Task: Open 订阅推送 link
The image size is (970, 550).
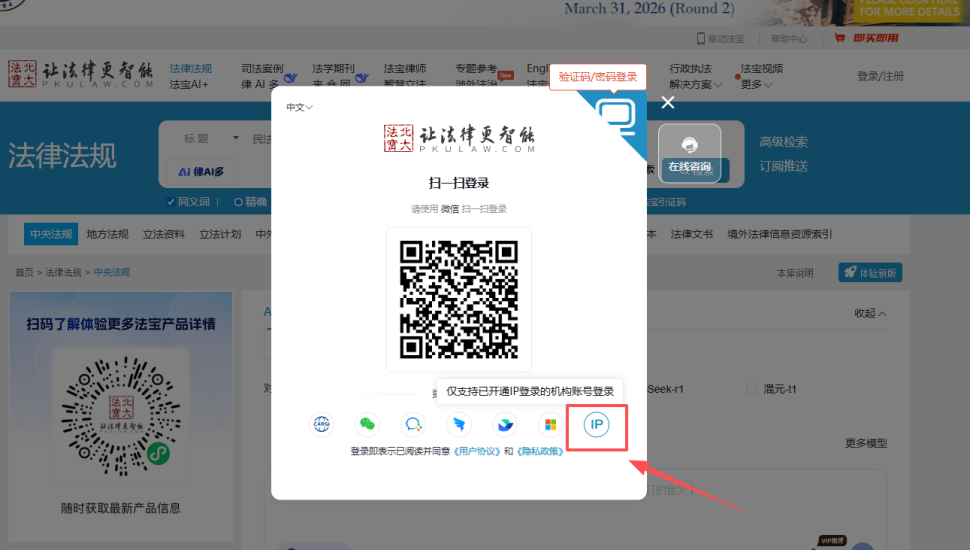Action: click(x=784, y=166)
